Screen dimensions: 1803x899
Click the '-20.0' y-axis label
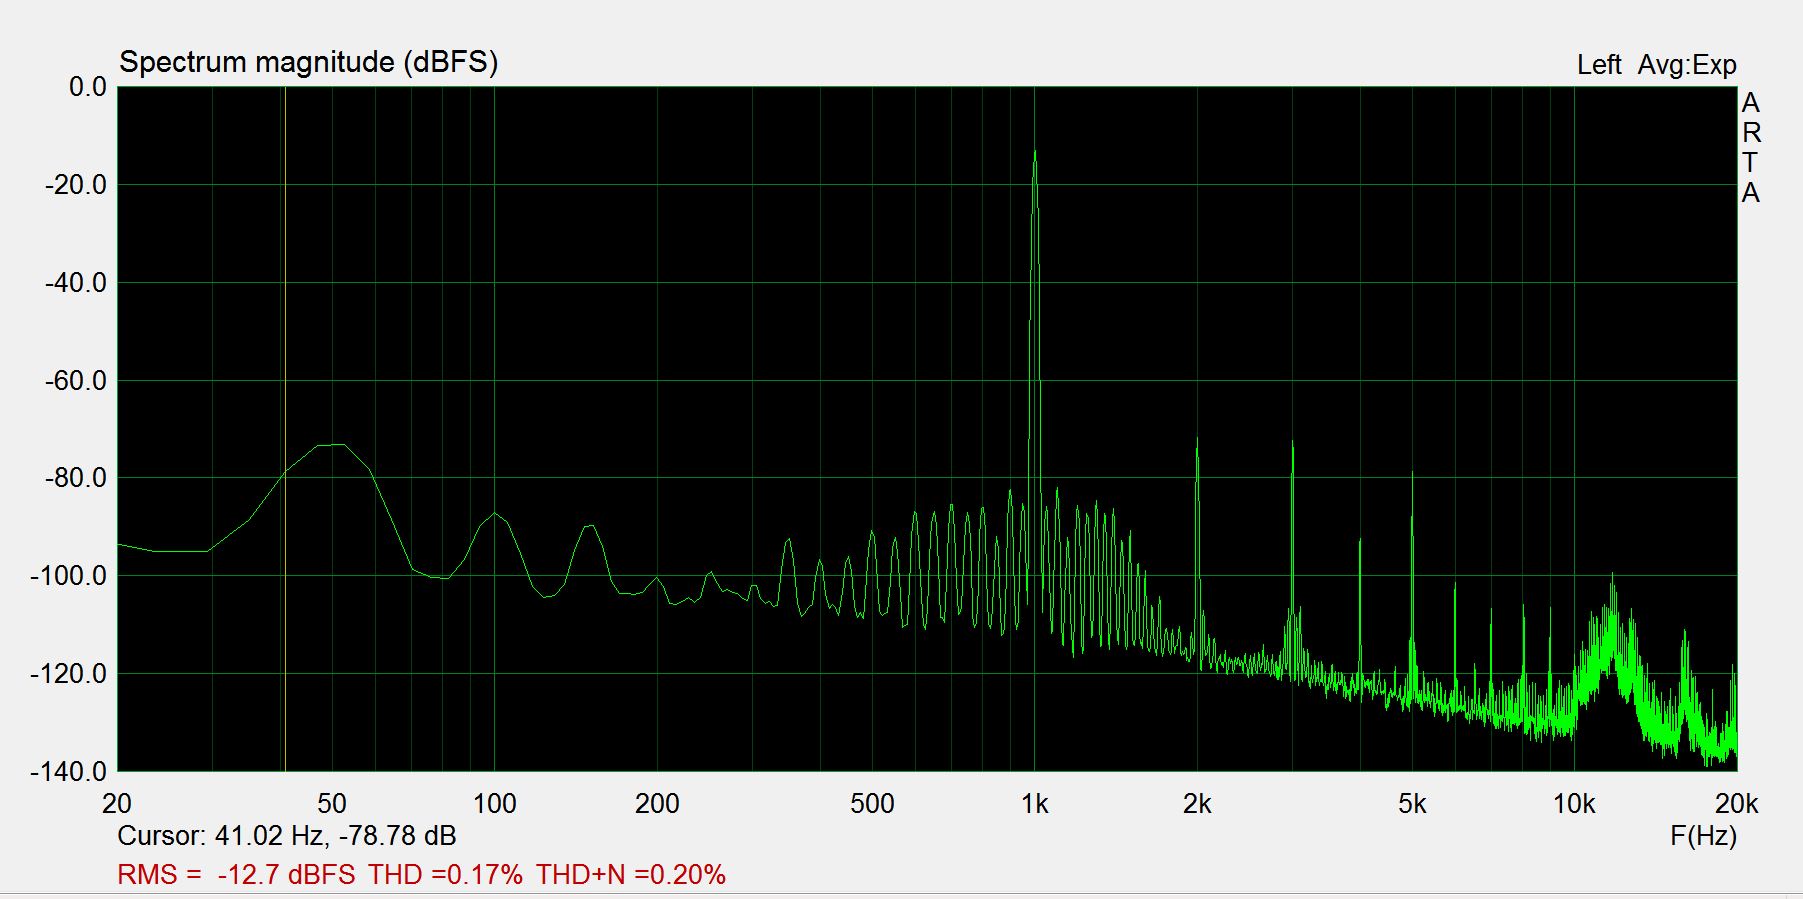(x=76, y=185)
